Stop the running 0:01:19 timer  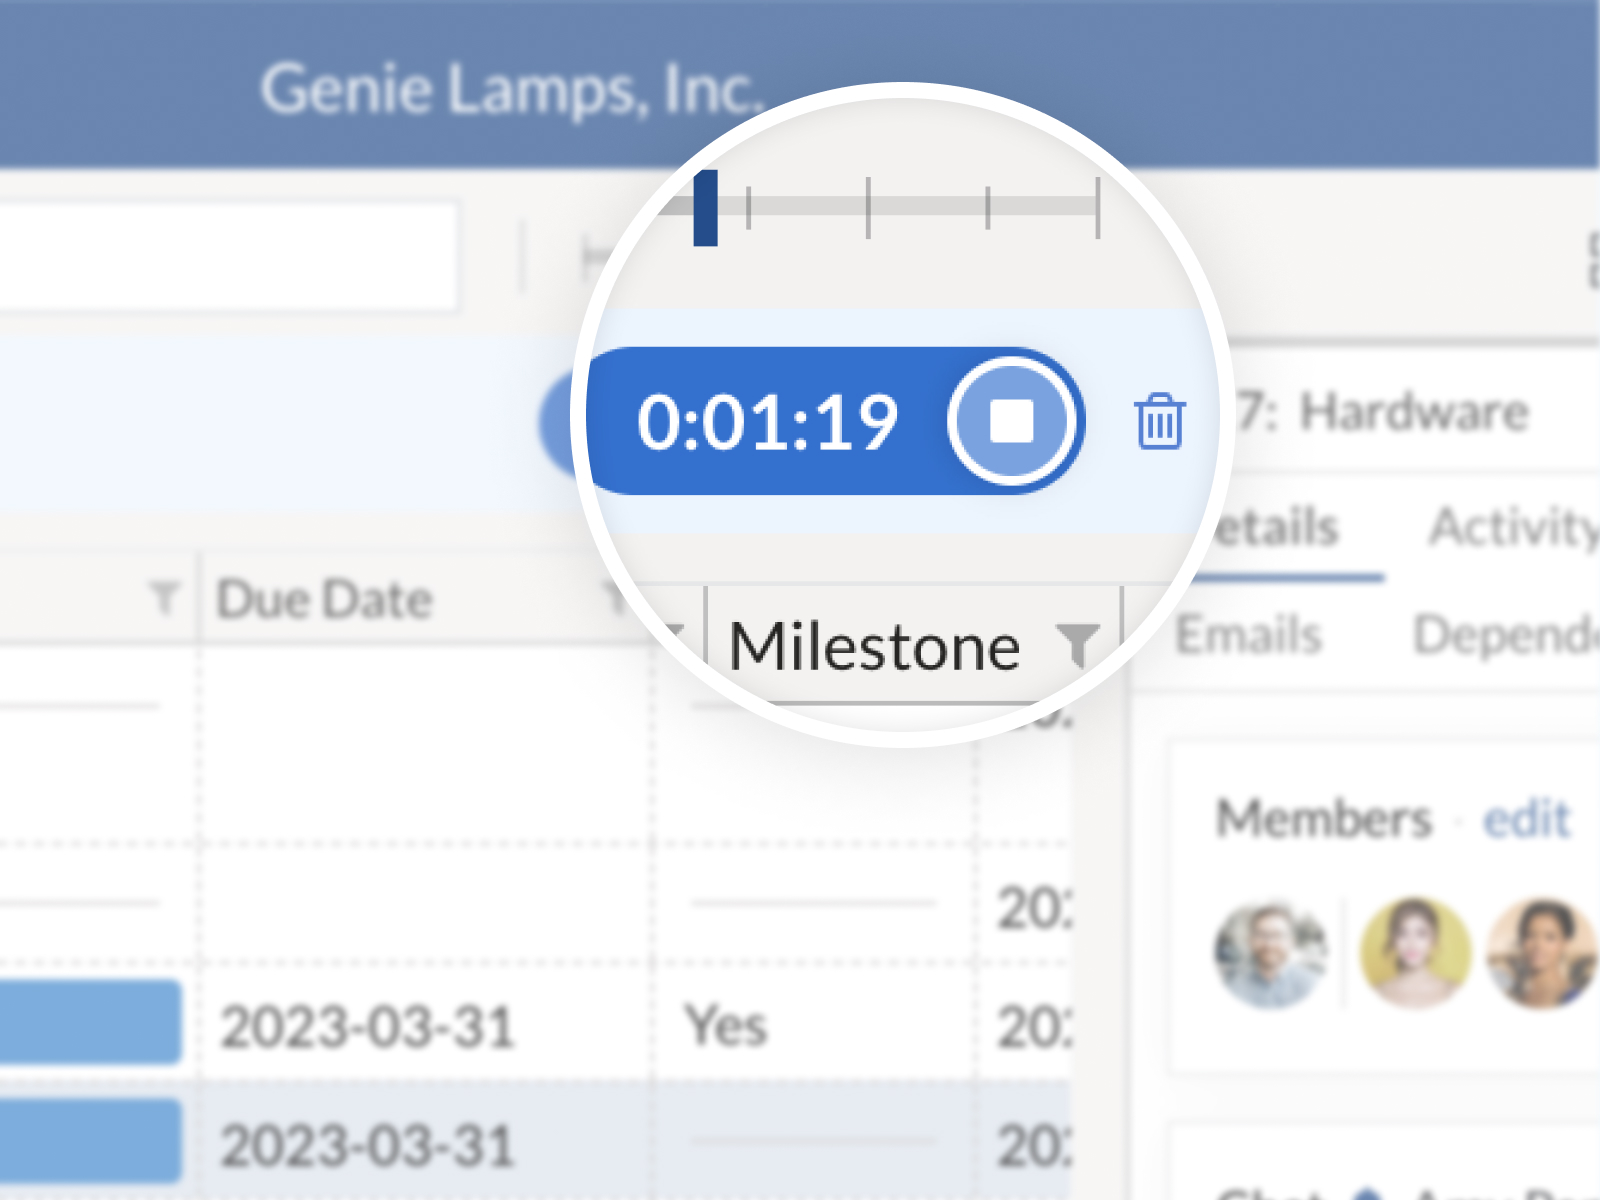click(x=1011, y=421)
